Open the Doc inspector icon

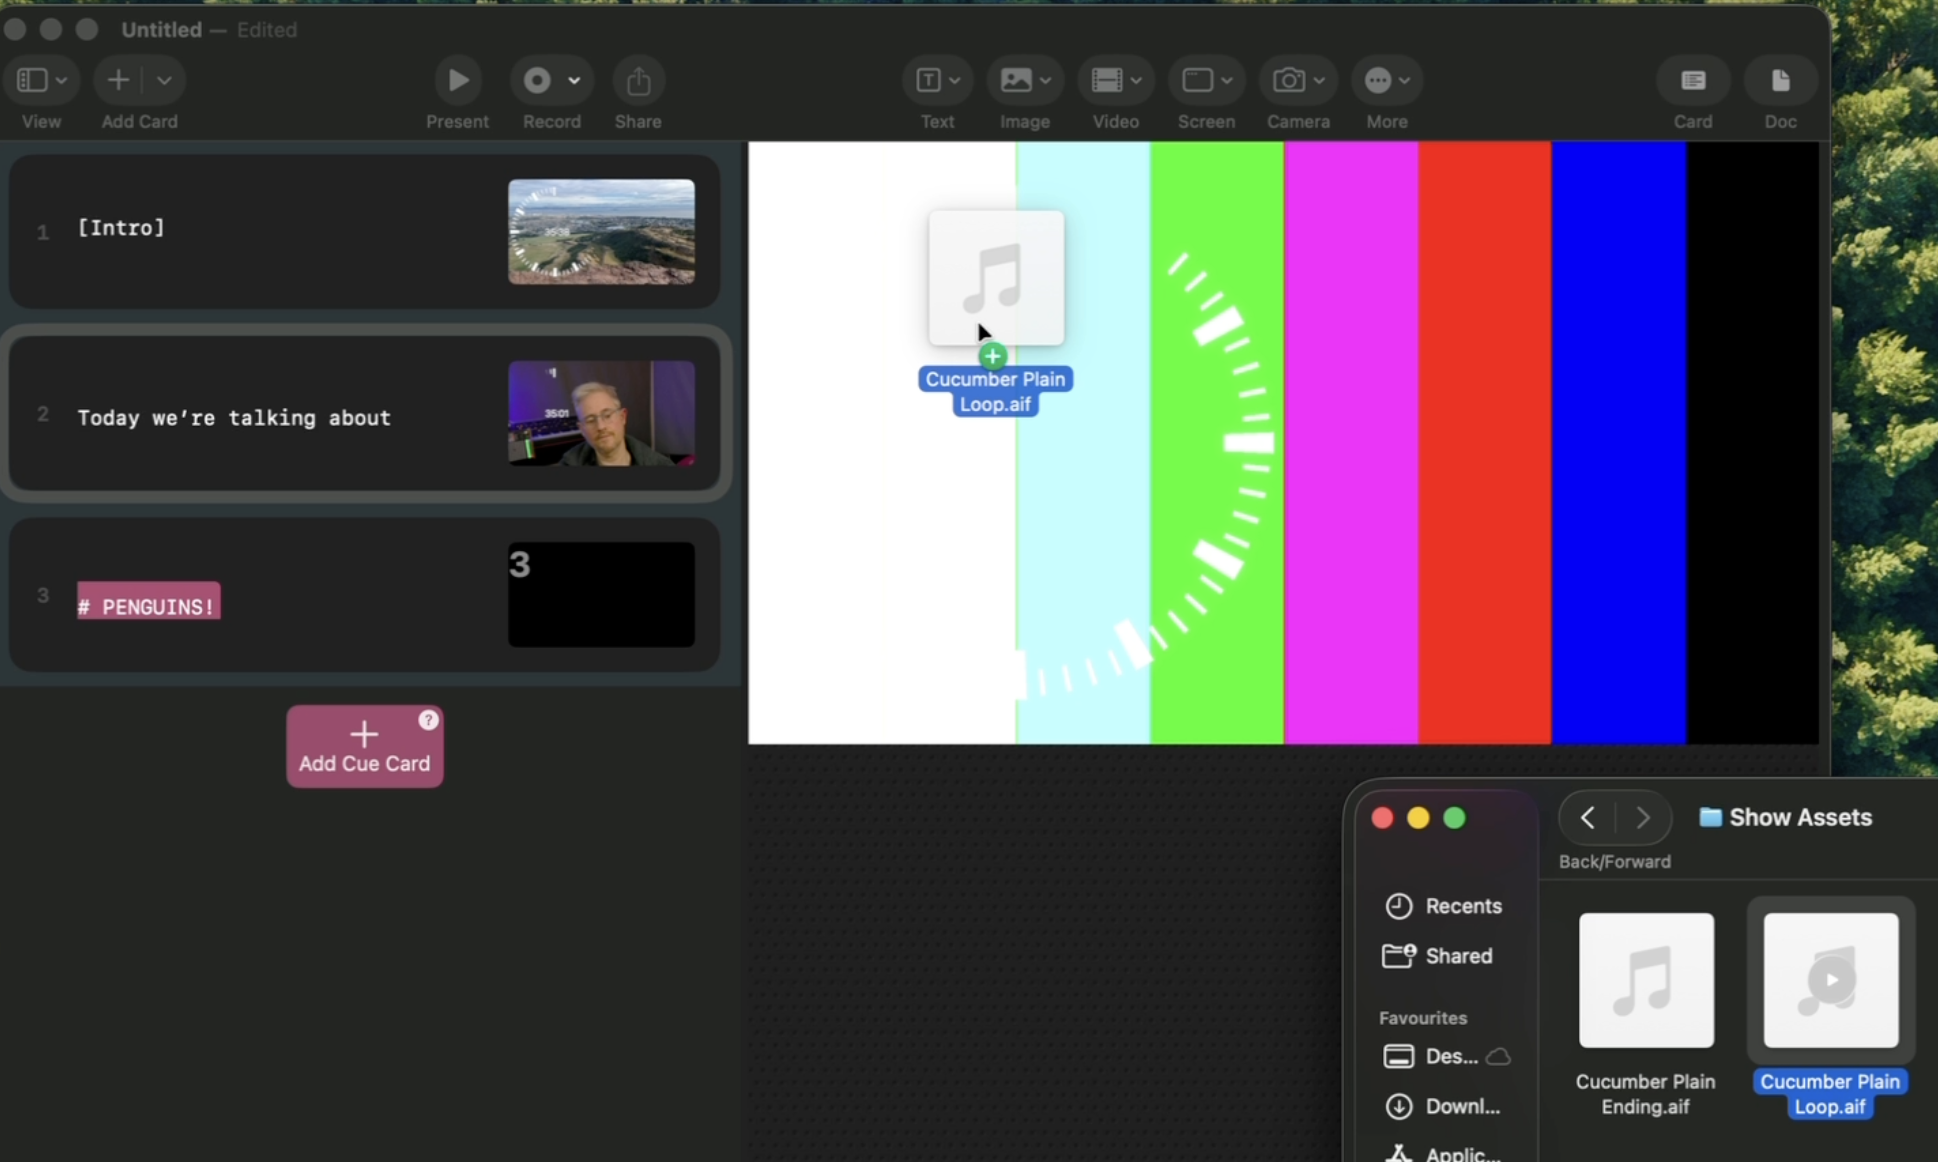(1780, 80)
